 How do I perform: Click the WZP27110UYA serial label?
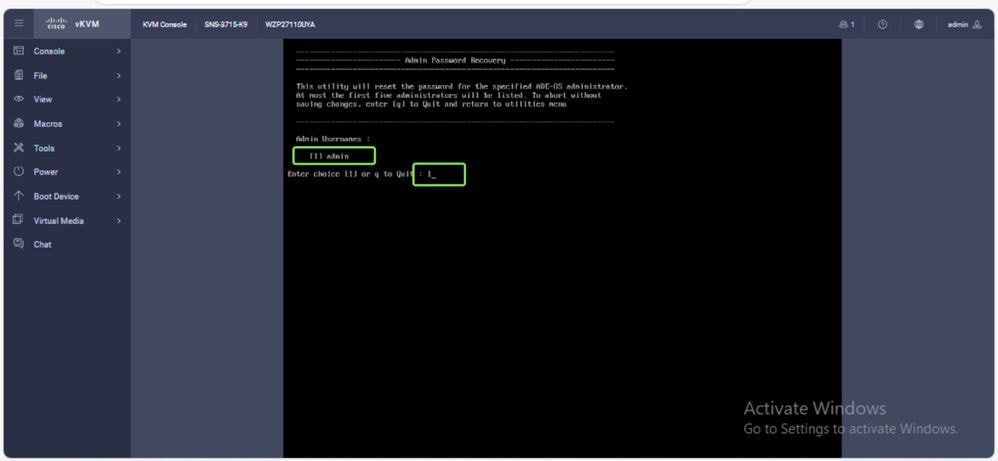pyautogui.click(x=290, y=25)
